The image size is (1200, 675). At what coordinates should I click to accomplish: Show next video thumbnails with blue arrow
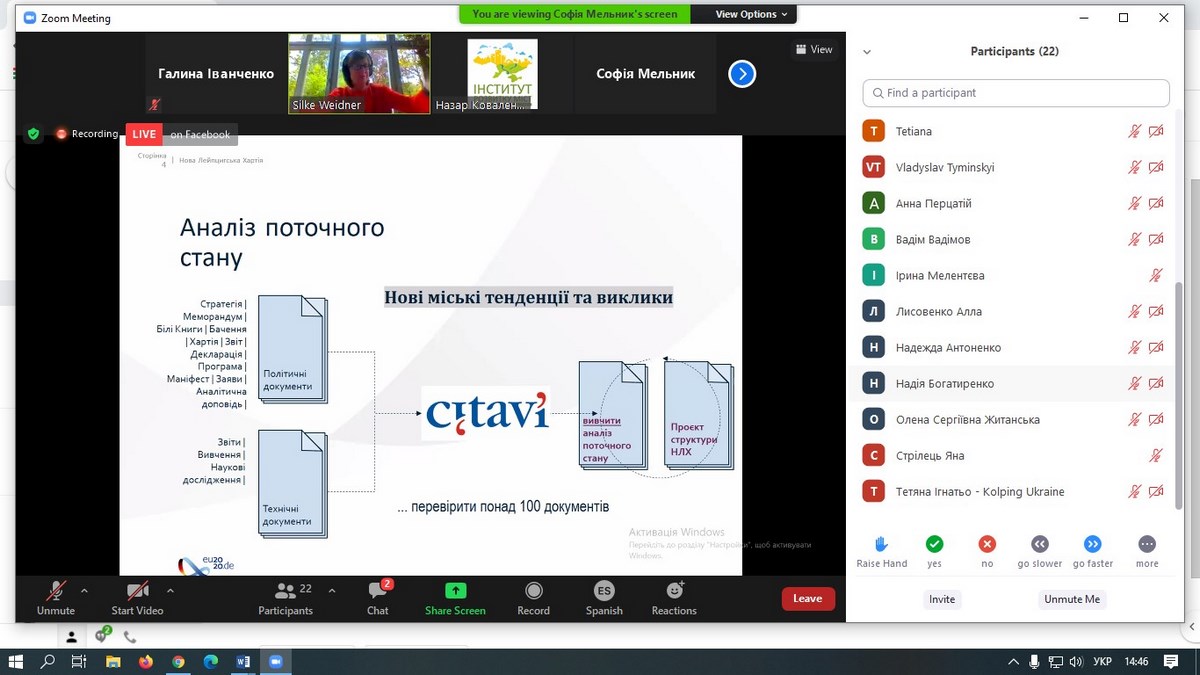coord(742,74)
